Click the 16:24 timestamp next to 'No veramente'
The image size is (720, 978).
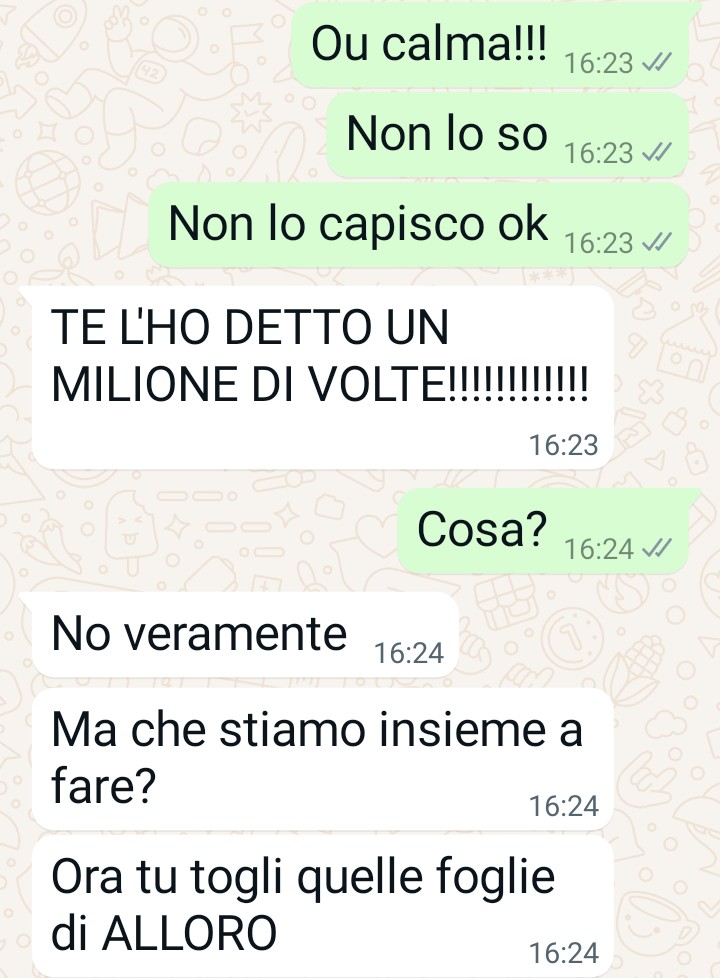[x=409, y=653]
